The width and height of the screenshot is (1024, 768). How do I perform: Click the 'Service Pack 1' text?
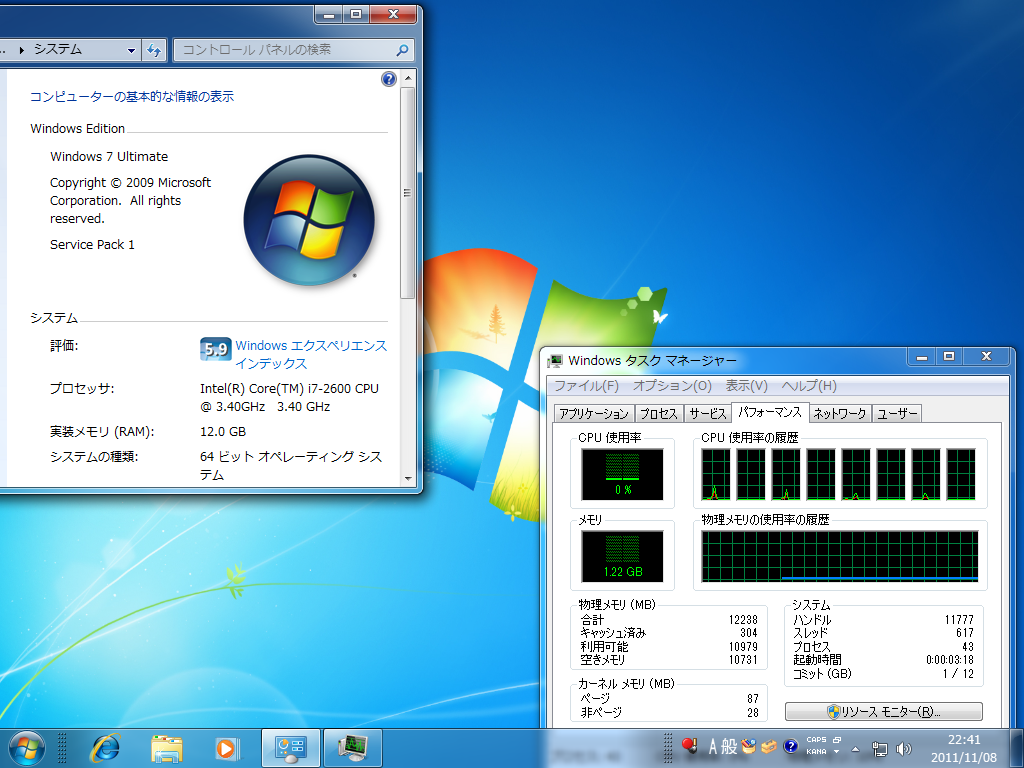pyautogui.click(x=92, y=245)
